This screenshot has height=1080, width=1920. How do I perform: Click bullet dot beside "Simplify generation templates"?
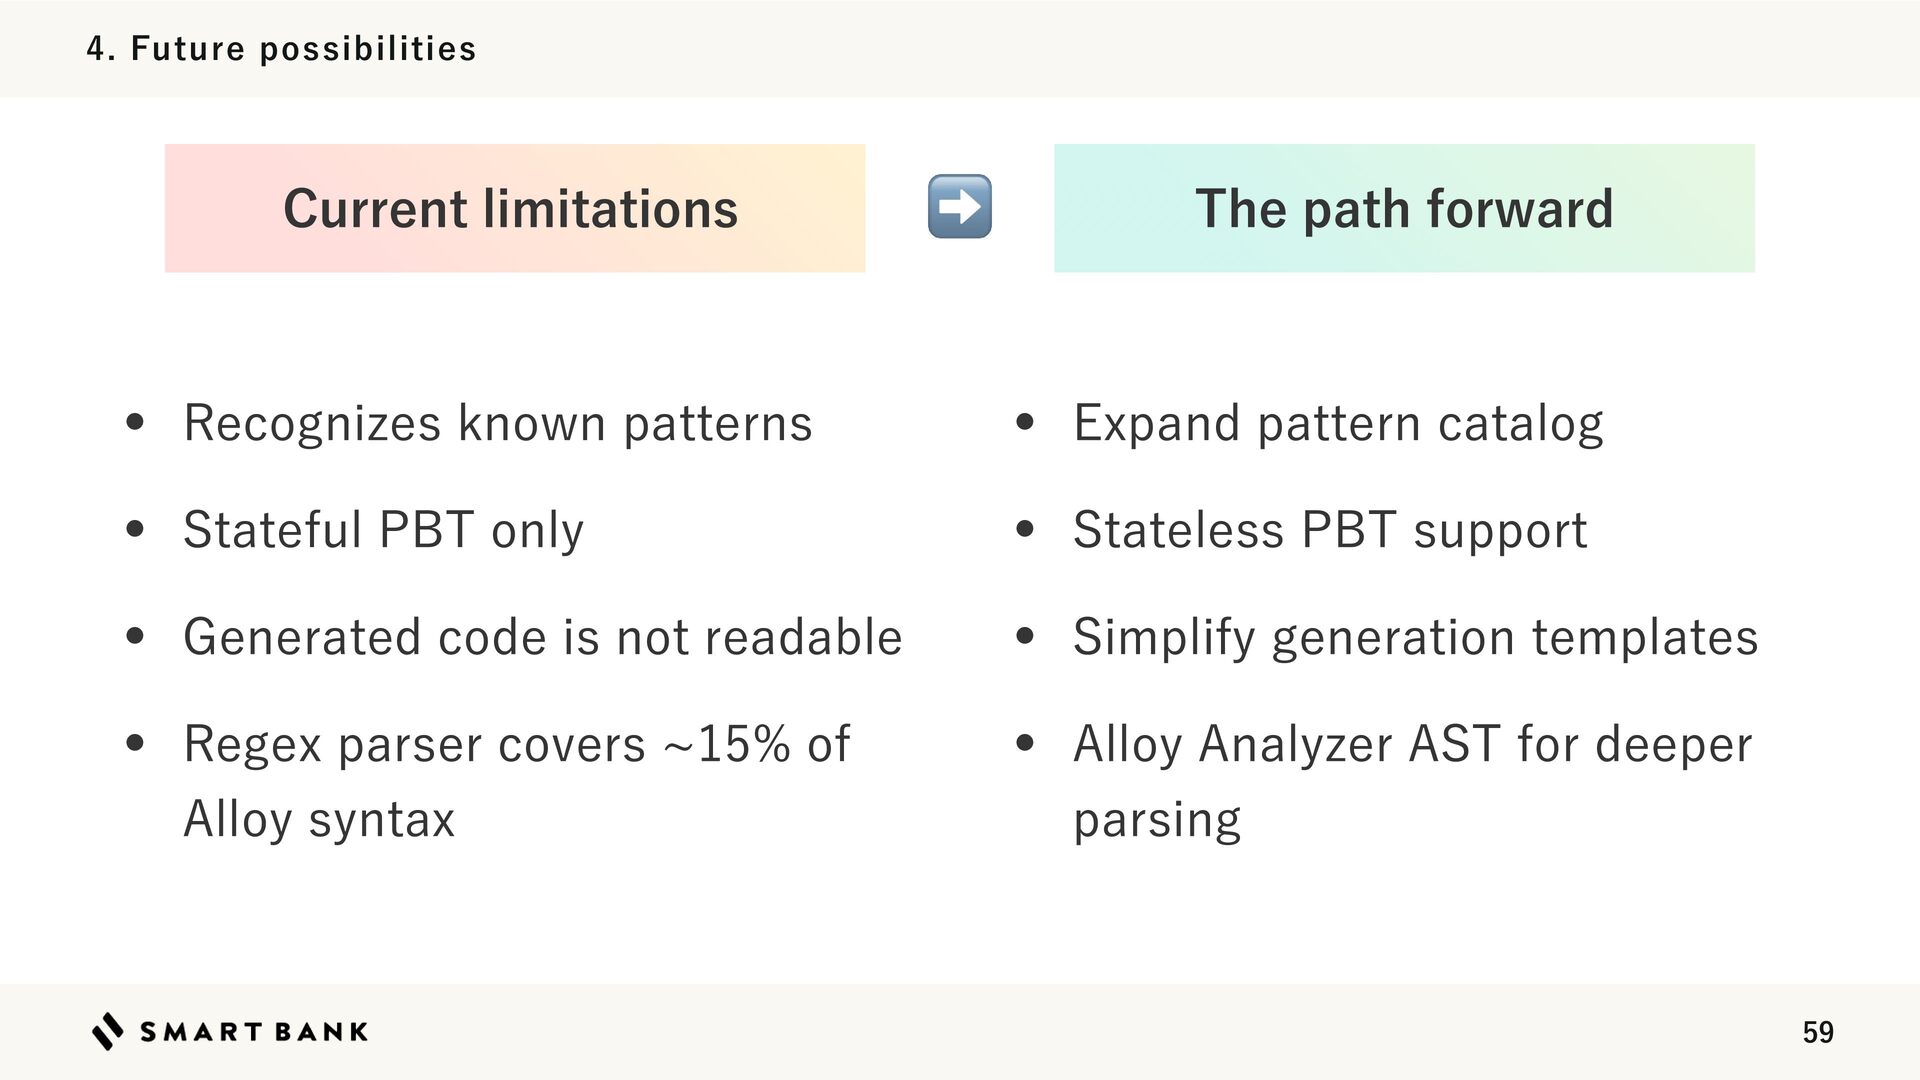click(x=1024, y=637)
